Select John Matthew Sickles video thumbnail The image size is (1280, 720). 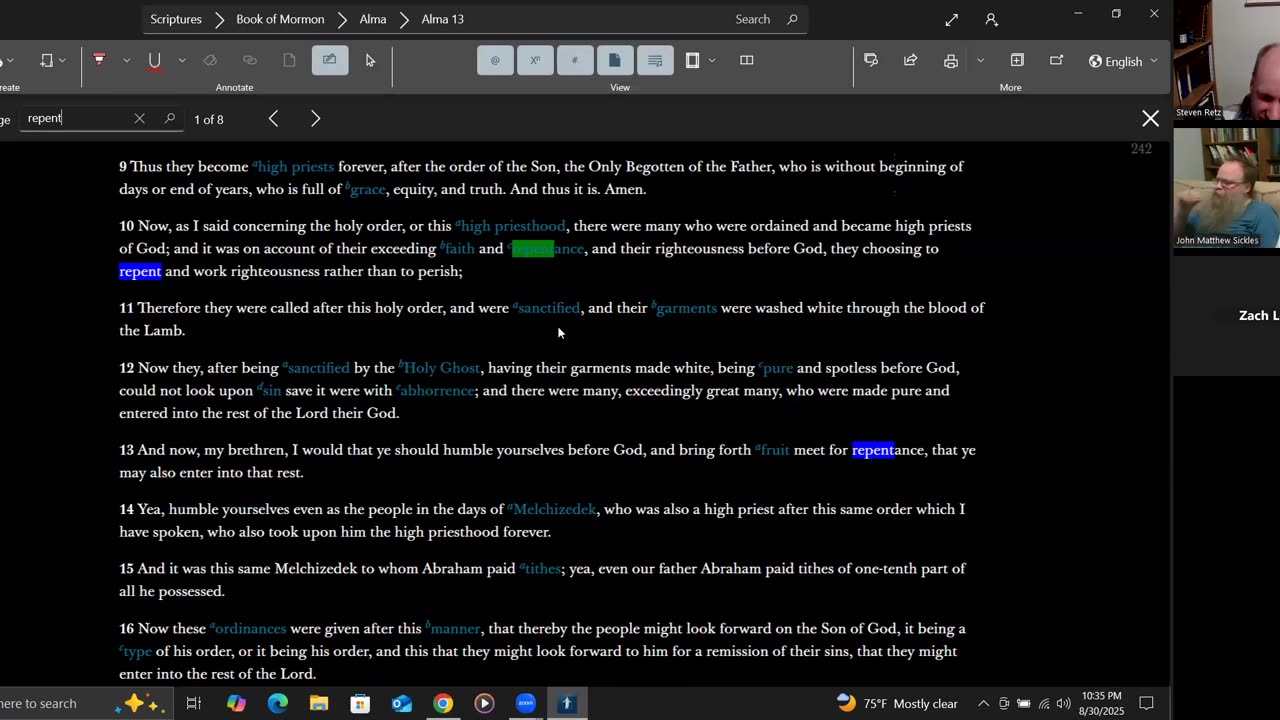[x=1226, y=187]
